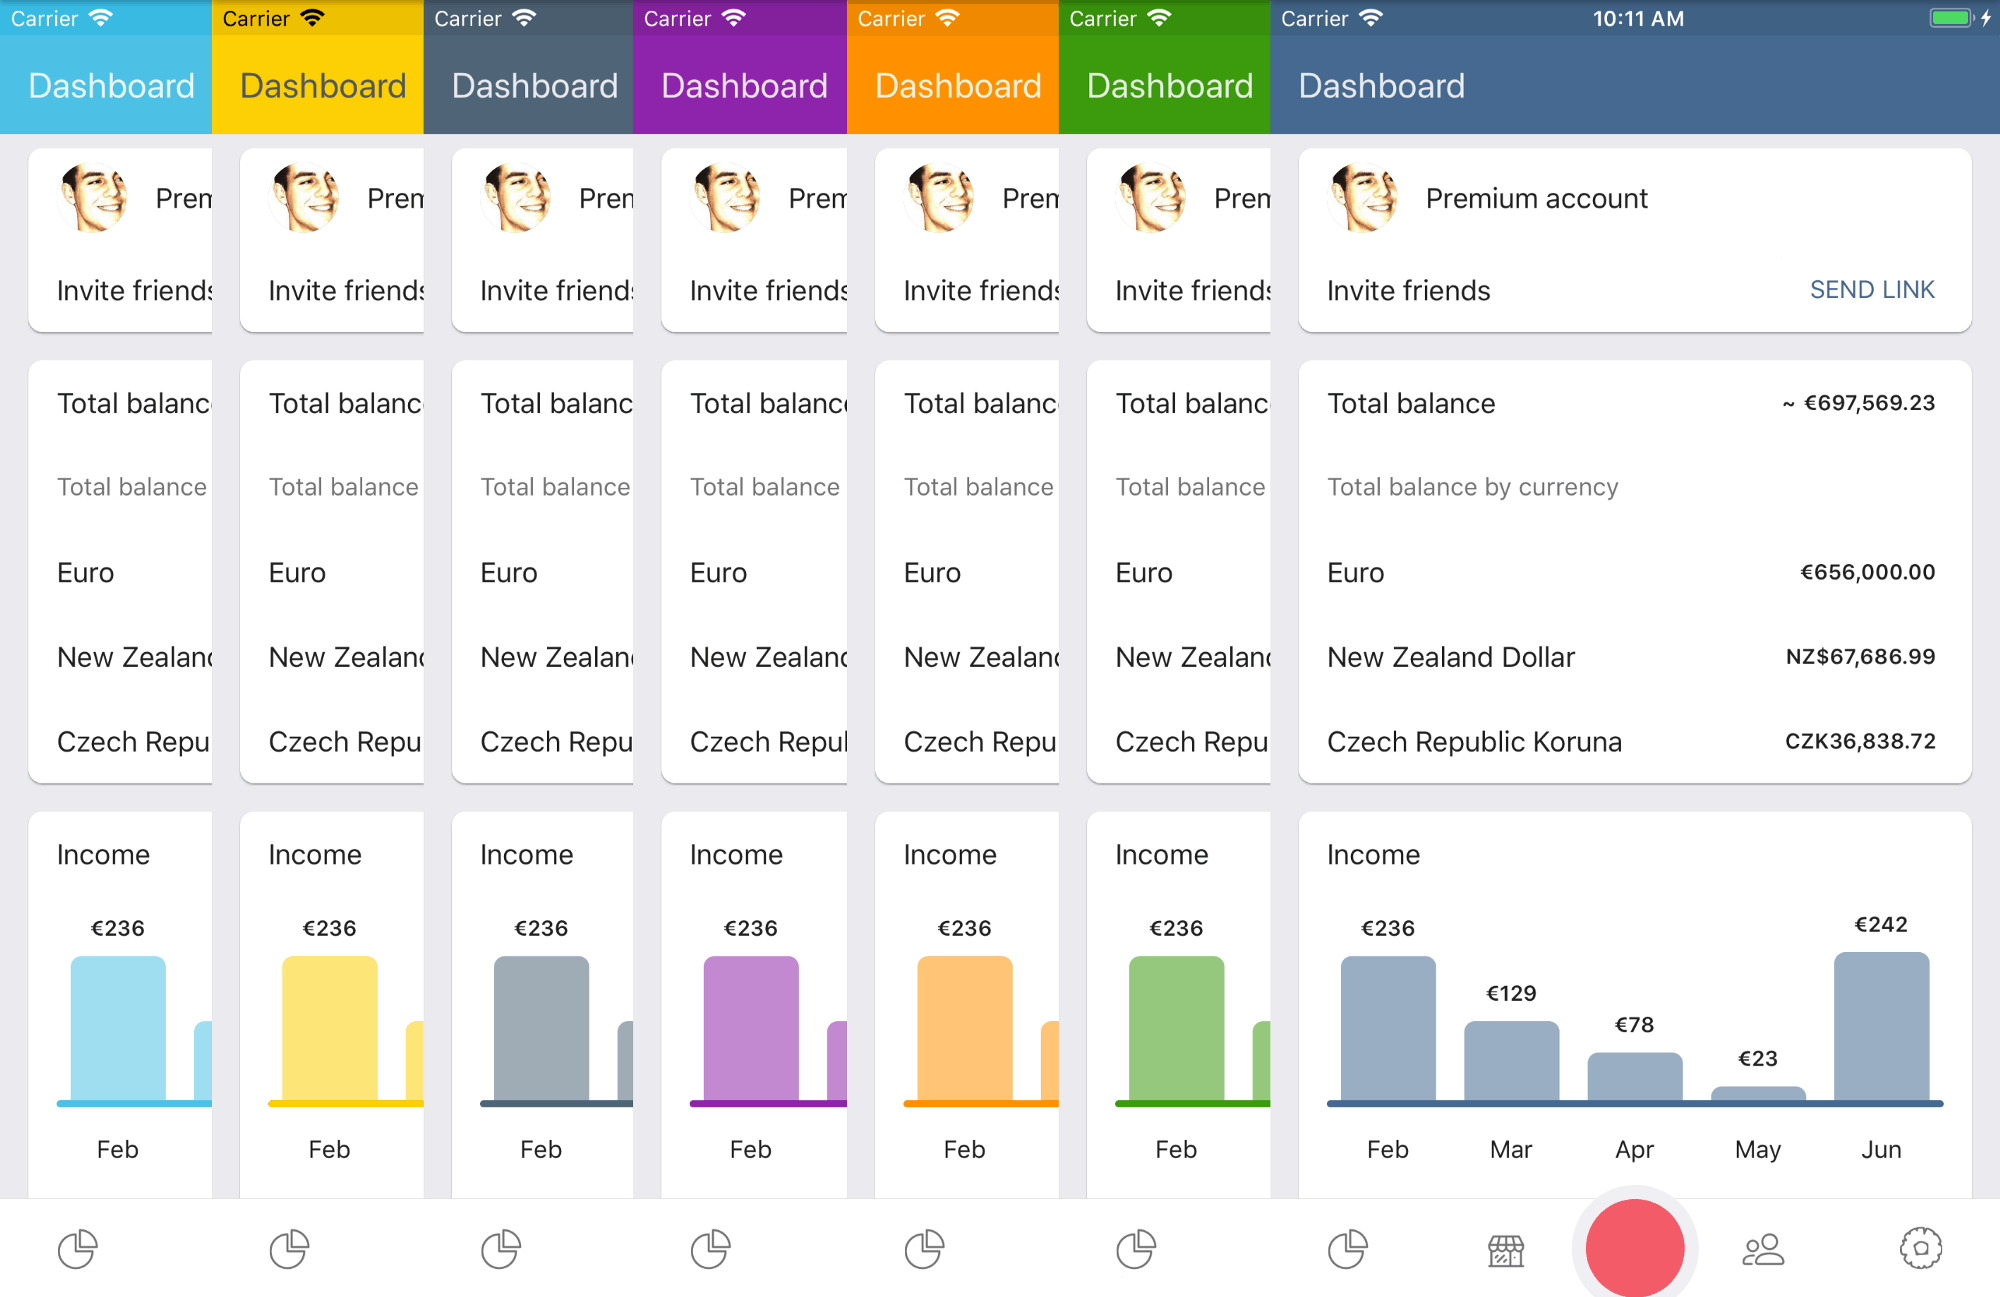The height and width of the screenshot is (1297, 2000).
Task: Click the SEND LINK button
Action: 1872,290
